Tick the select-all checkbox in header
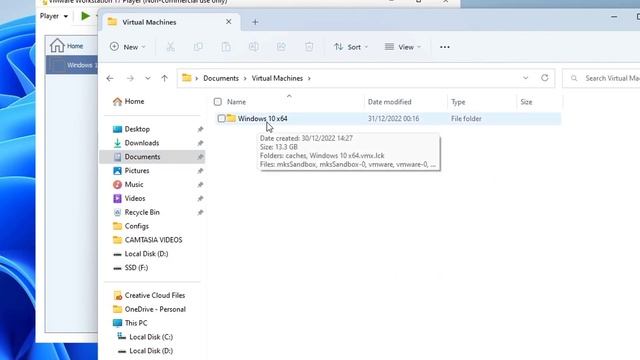Image resolution: width=640 pixels, height=360 pixels. (218, 102)
